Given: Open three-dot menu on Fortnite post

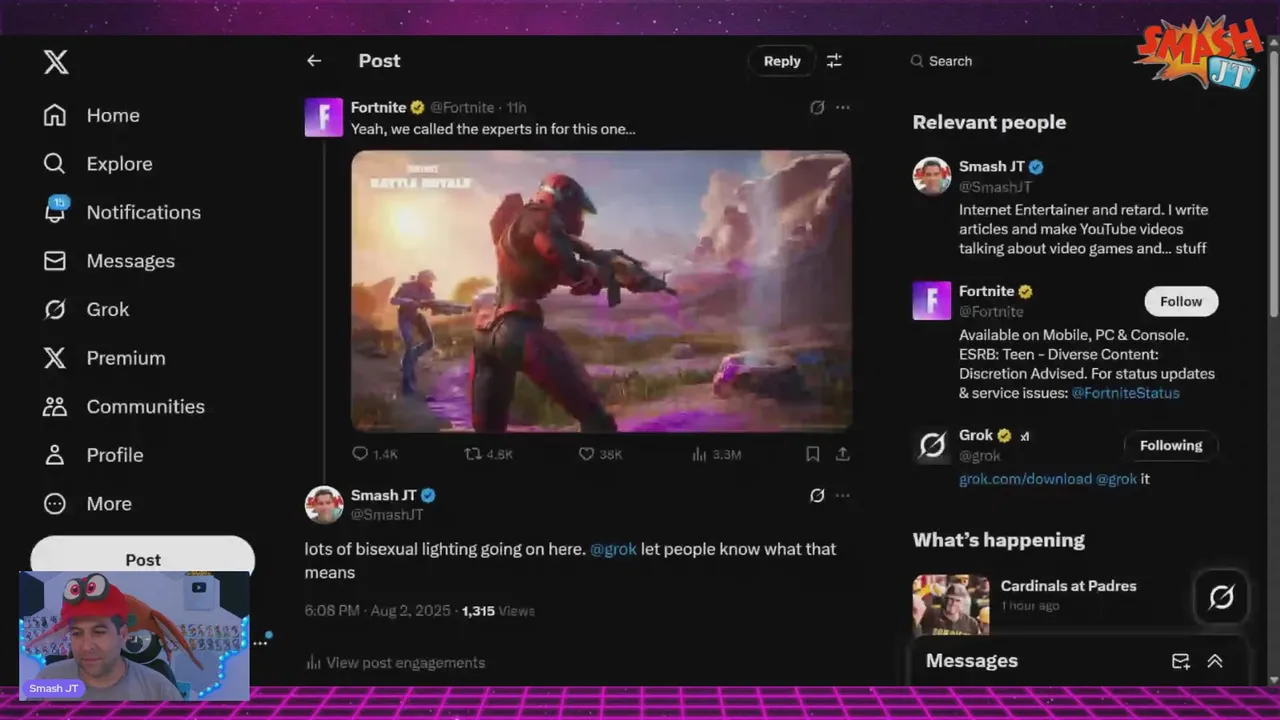Looking at the screenshot, I should click(x=843, y=107).
